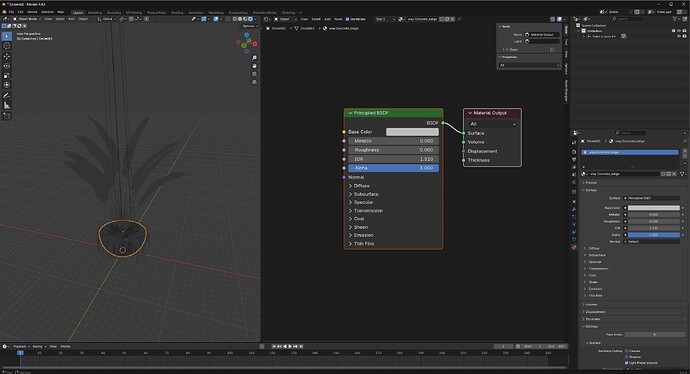Open the Render menu
Screen dimensions: 690x374
pyautogui.click(x=32, y=12)
